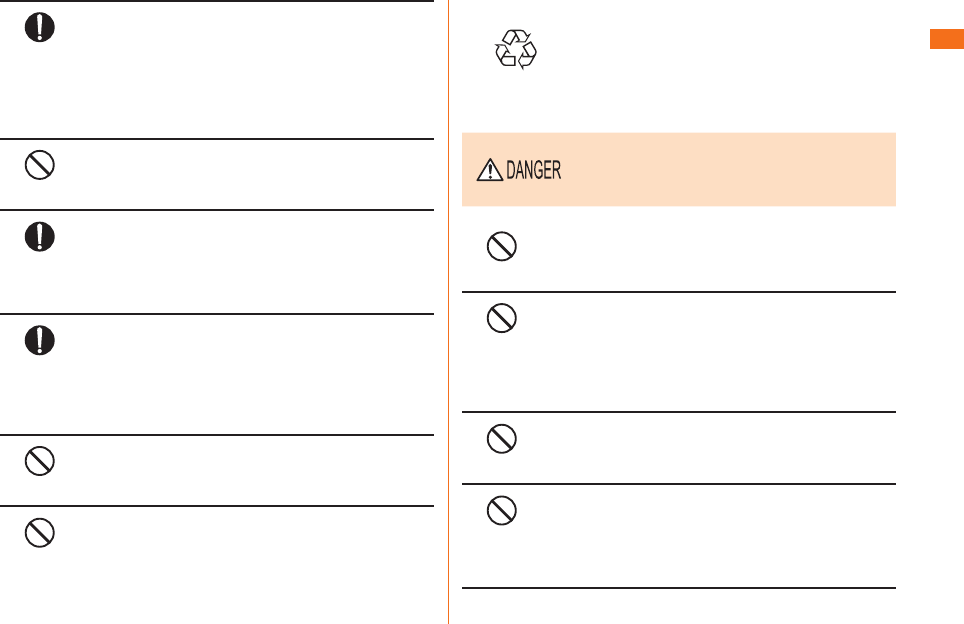Click the first prohibition icon under the DANGER banner
Viewport: 964px width, 624px height.
(502, 247)
